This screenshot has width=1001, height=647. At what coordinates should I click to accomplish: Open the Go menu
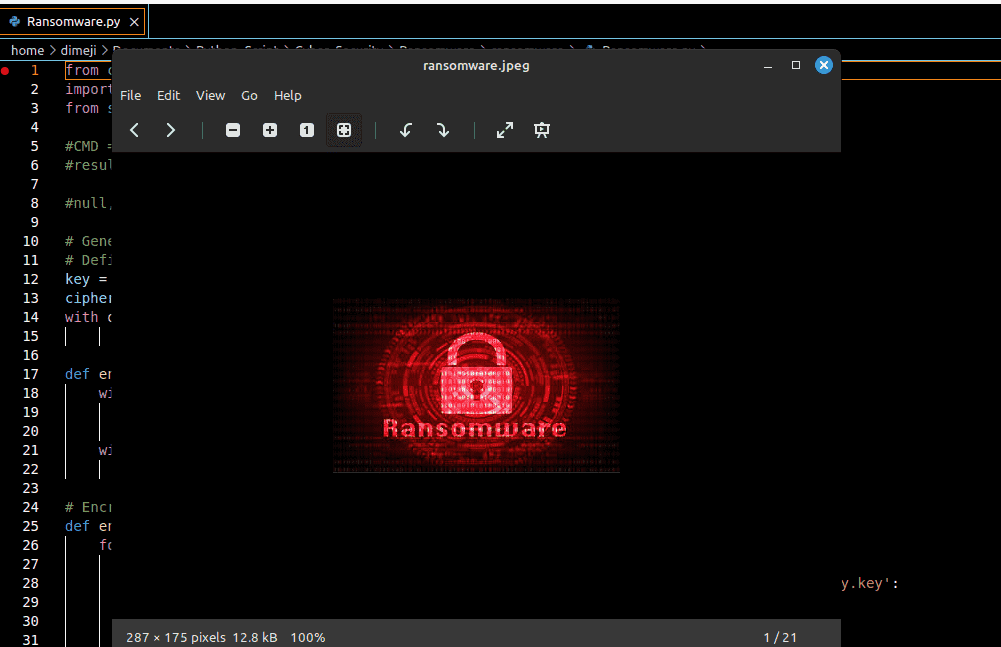click(249, 96)
